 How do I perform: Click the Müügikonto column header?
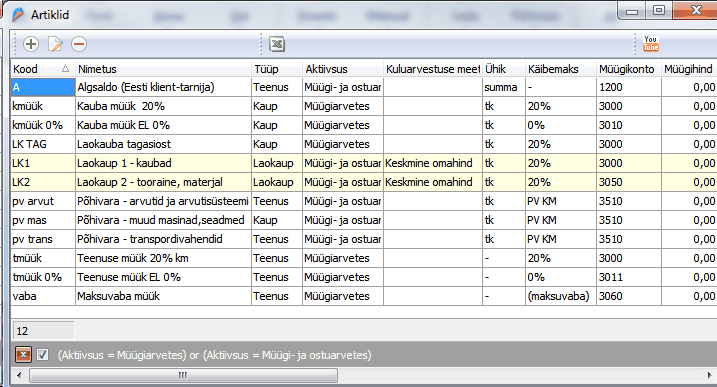[629, 69]
